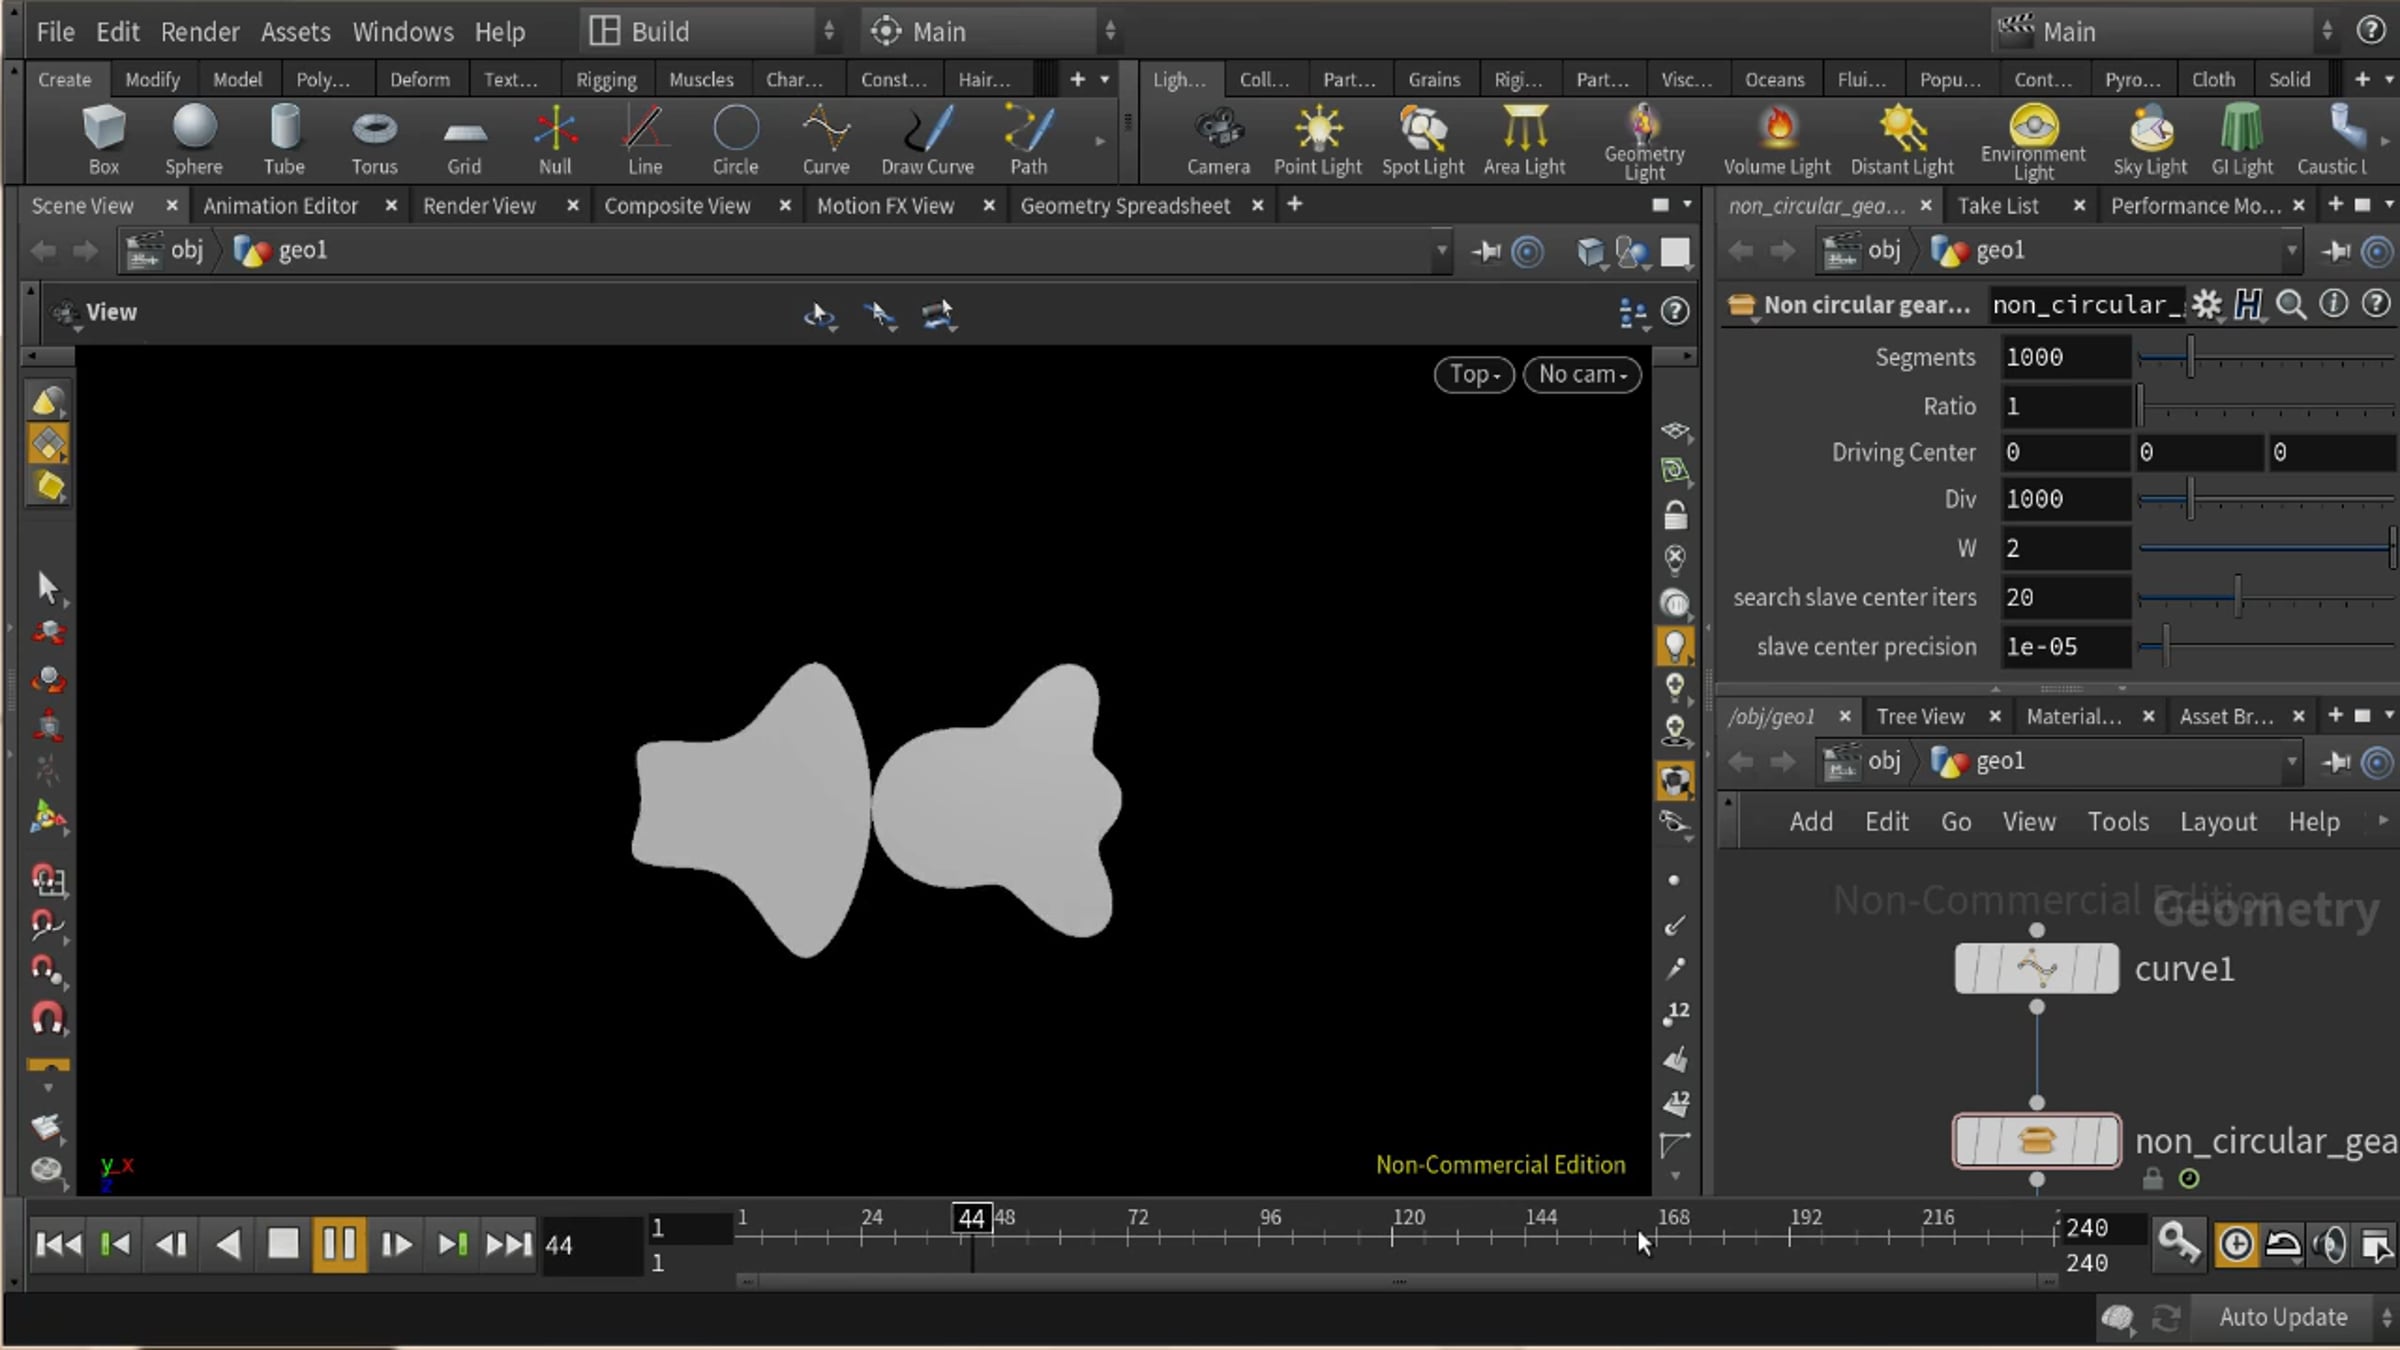
Task: Adjust the slave center precision slider
Action: click(2265, 646)
